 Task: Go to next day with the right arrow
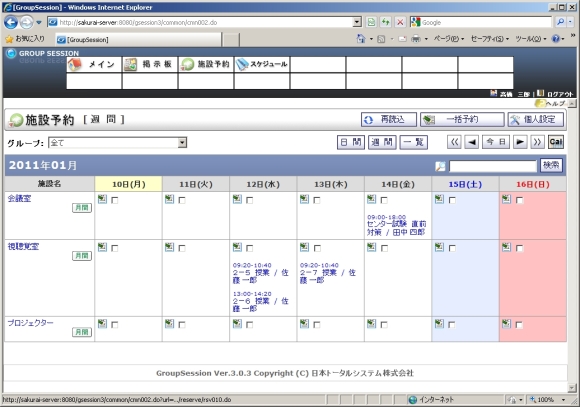pyautogui.click(x=520, y=142)
